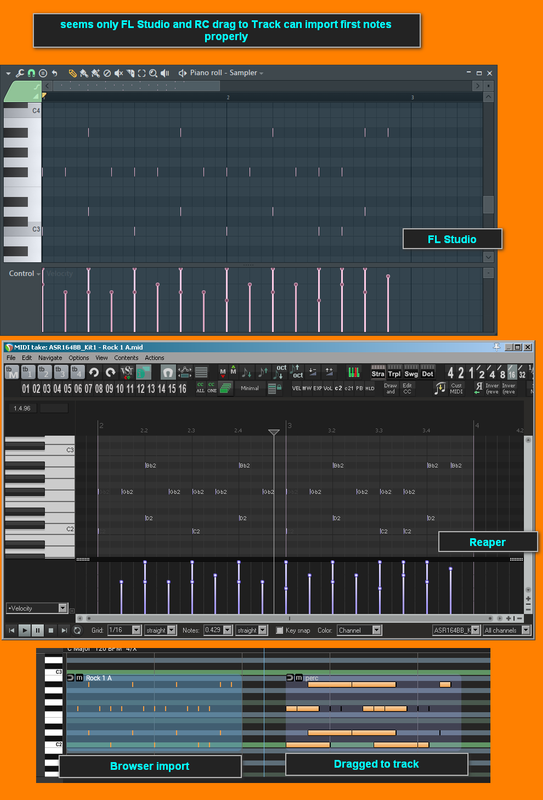This screenshot has width=543, height=800.
Task: Select the paint brush tool in FL Studio
Action: (x=84, y=73)
